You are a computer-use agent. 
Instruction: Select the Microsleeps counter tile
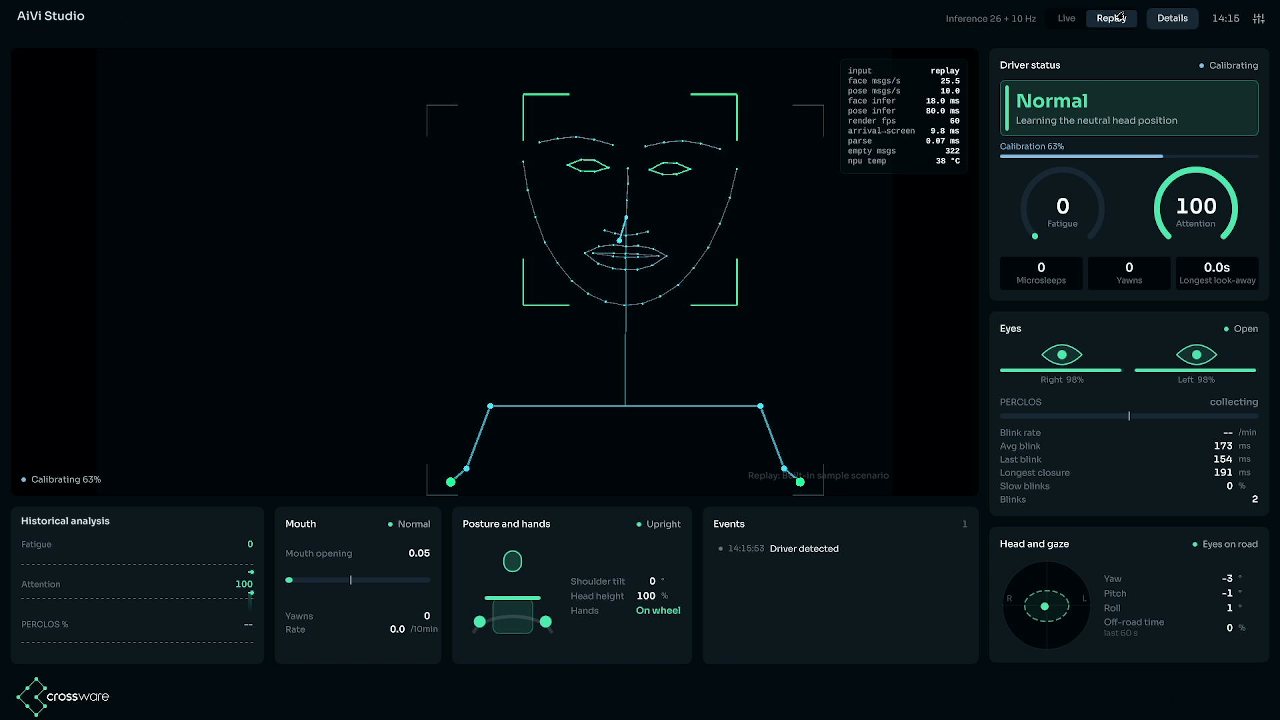point(1041,273)
